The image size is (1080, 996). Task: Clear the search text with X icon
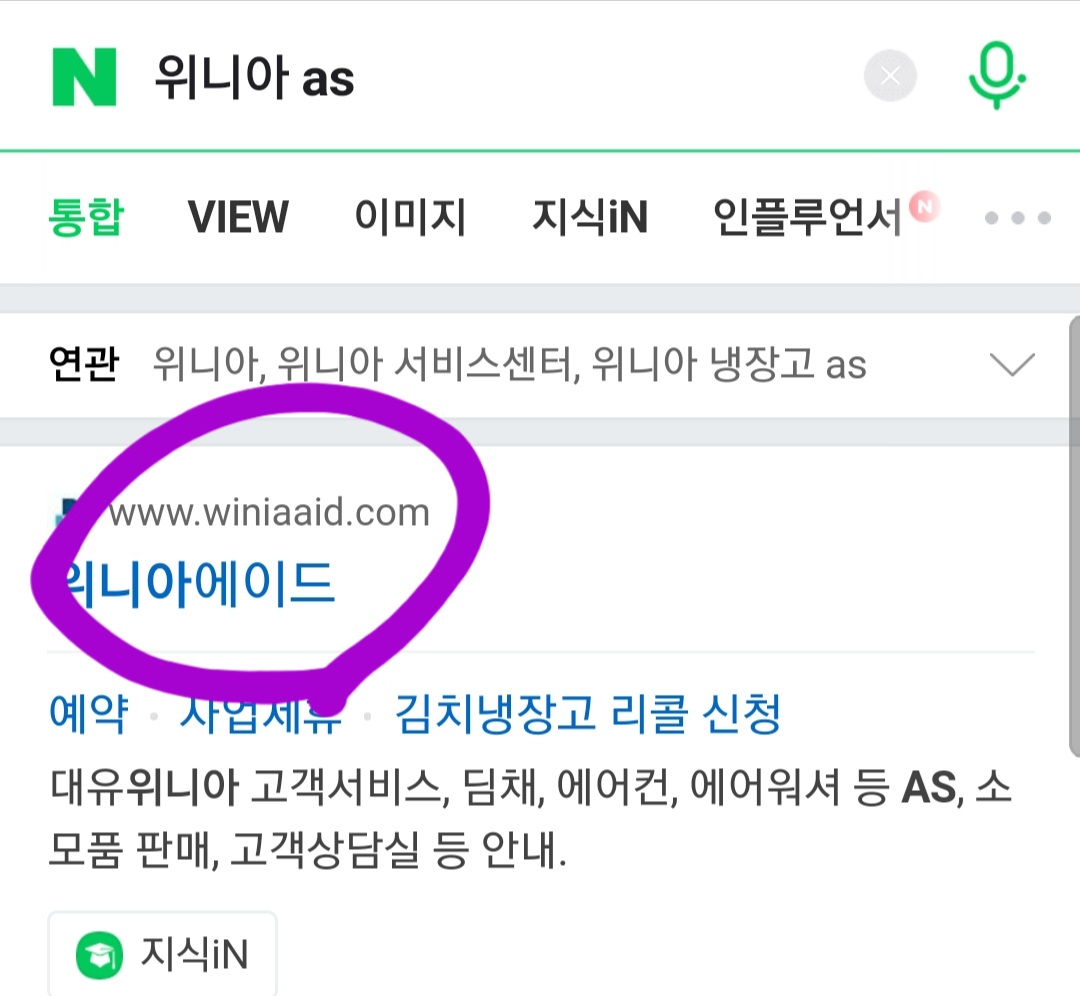coord(890,76)
